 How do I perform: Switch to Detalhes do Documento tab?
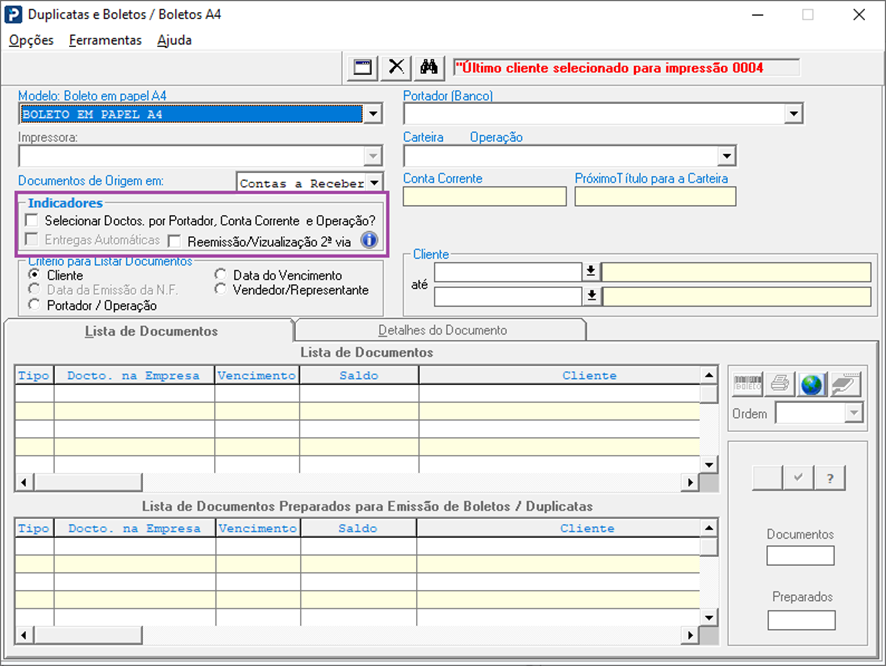pyautogui.click(x=442, y=330)
